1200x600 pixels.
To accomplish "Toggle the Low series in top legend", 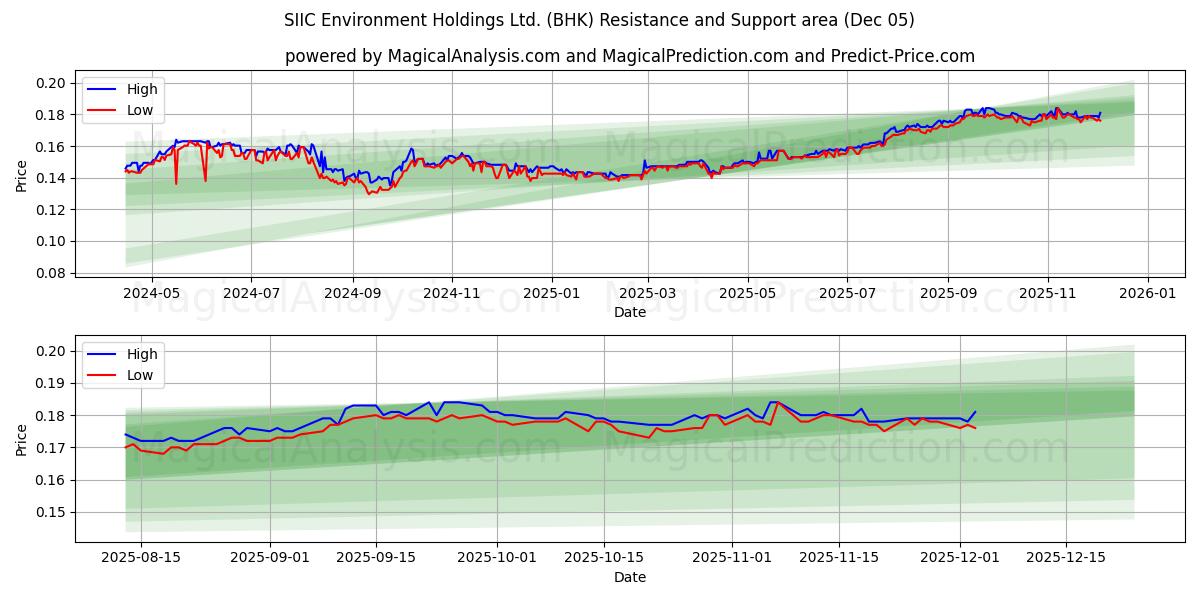I will (140, 110).
